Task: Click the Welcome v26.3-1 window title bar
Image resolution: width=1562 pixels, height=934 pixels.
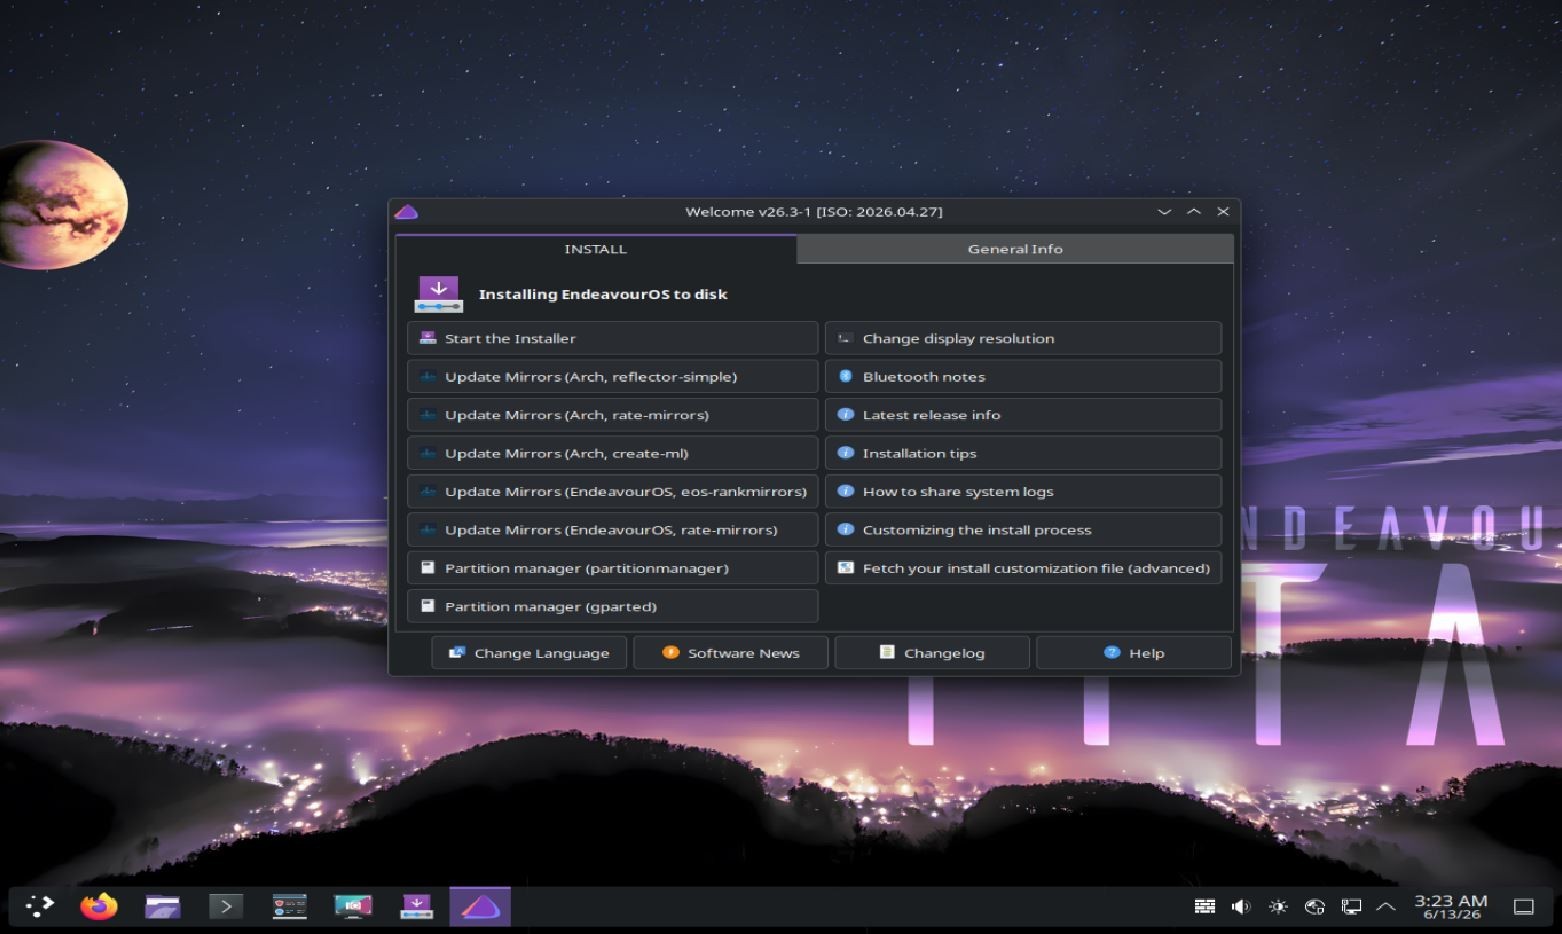Action: (814, 212)
